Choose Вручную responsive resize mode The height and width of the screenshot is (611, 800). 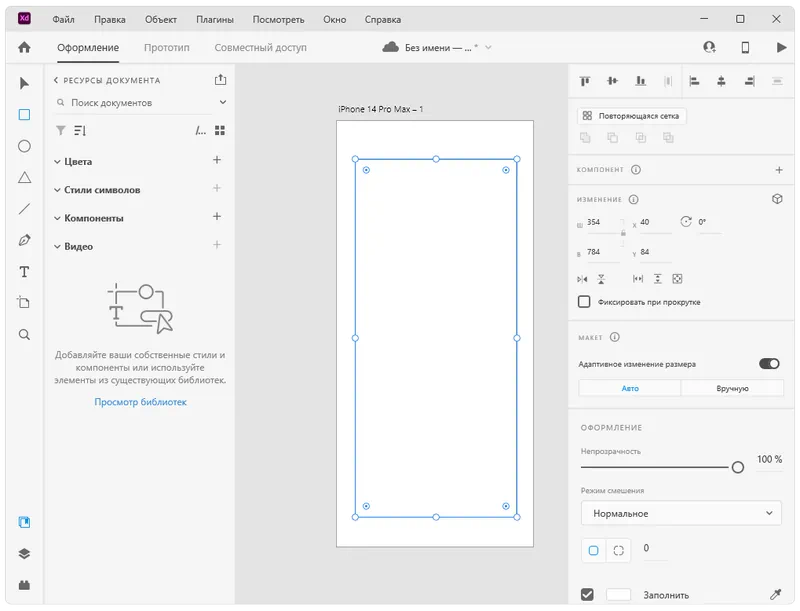[732, 388]
